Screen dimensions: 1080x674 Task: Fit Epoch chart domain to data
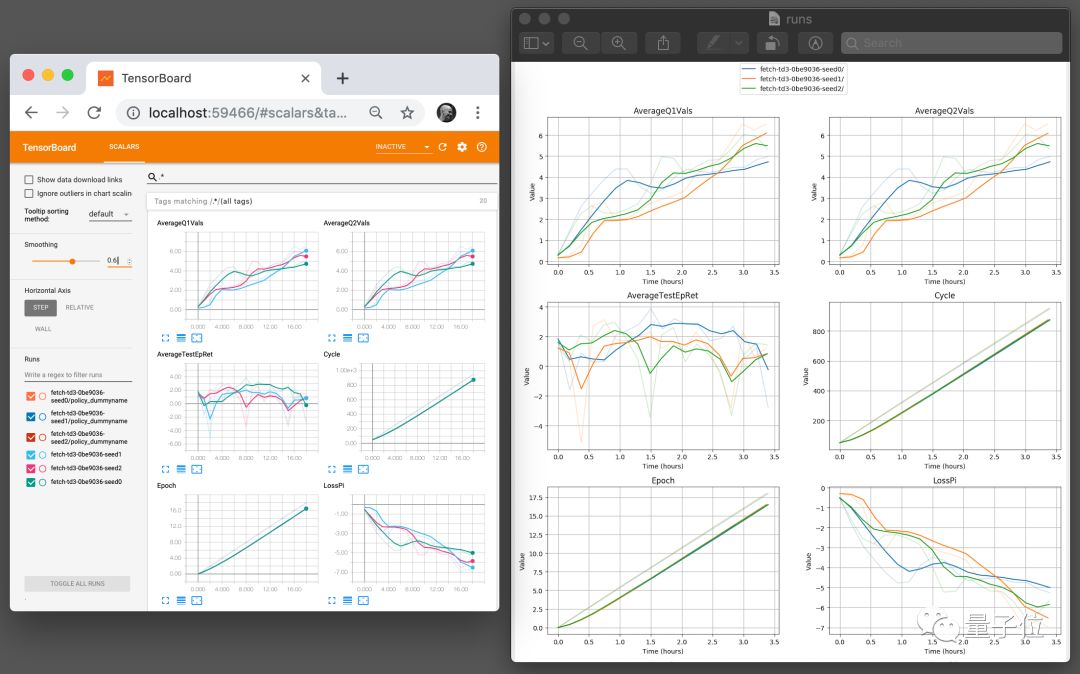[x=197, y=600]
